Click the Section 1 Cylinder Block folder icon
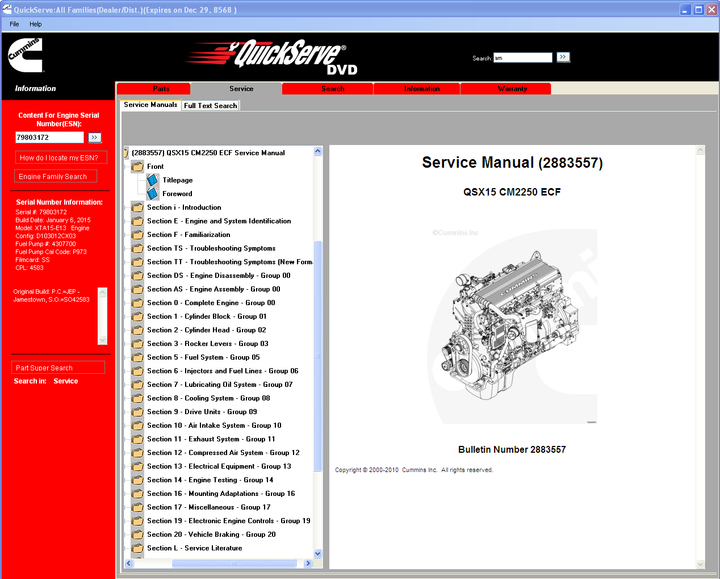The image size is (720, 579). (137, 316)
